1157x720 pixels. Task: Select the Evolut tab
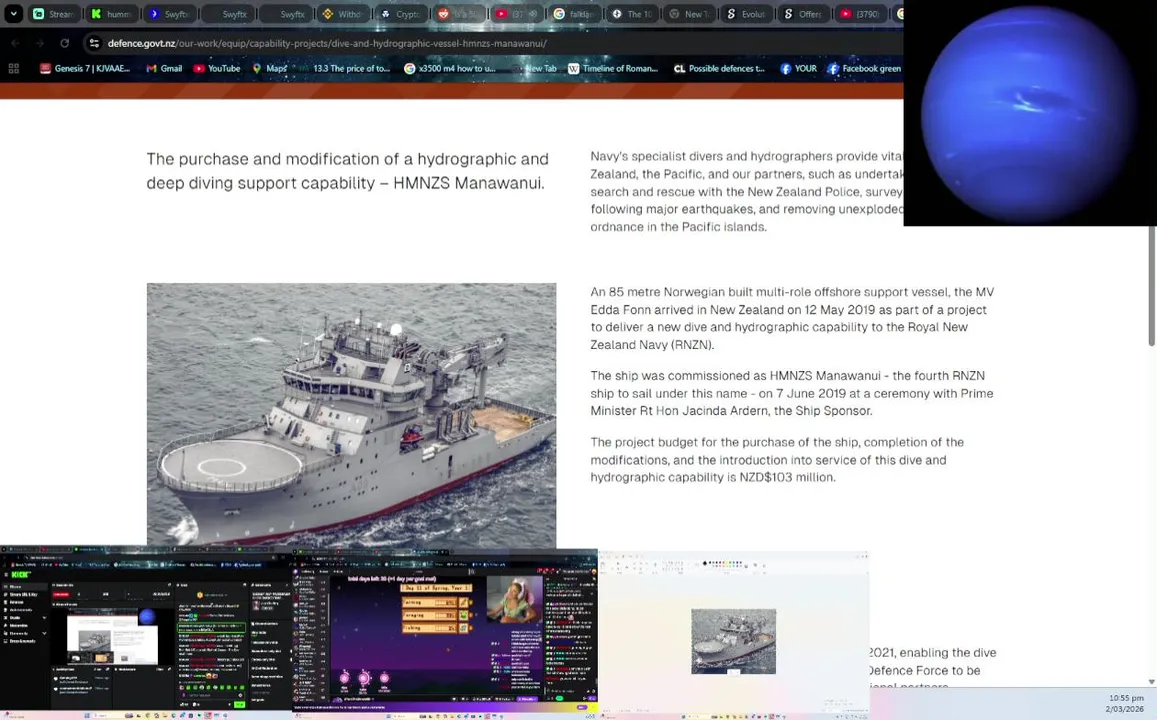(x=745, y=14)
